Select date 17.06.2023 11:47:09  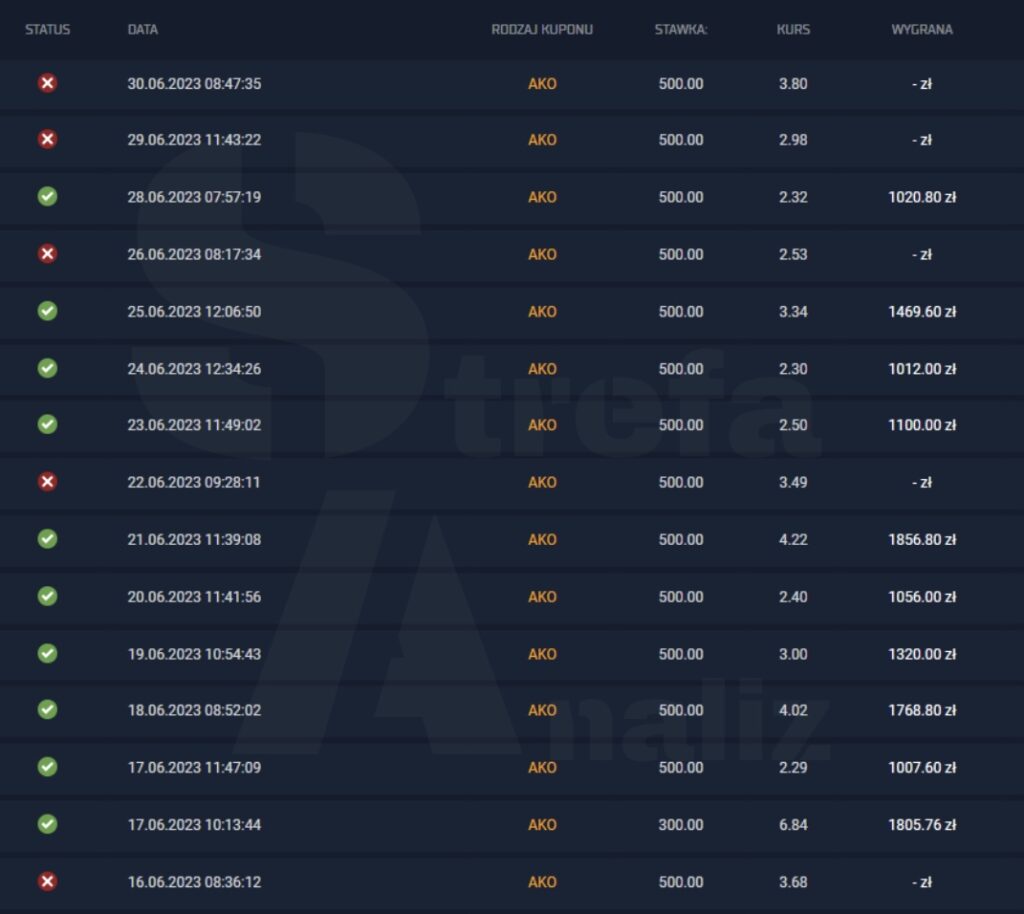pyautogui.click(x=194, y=767)
